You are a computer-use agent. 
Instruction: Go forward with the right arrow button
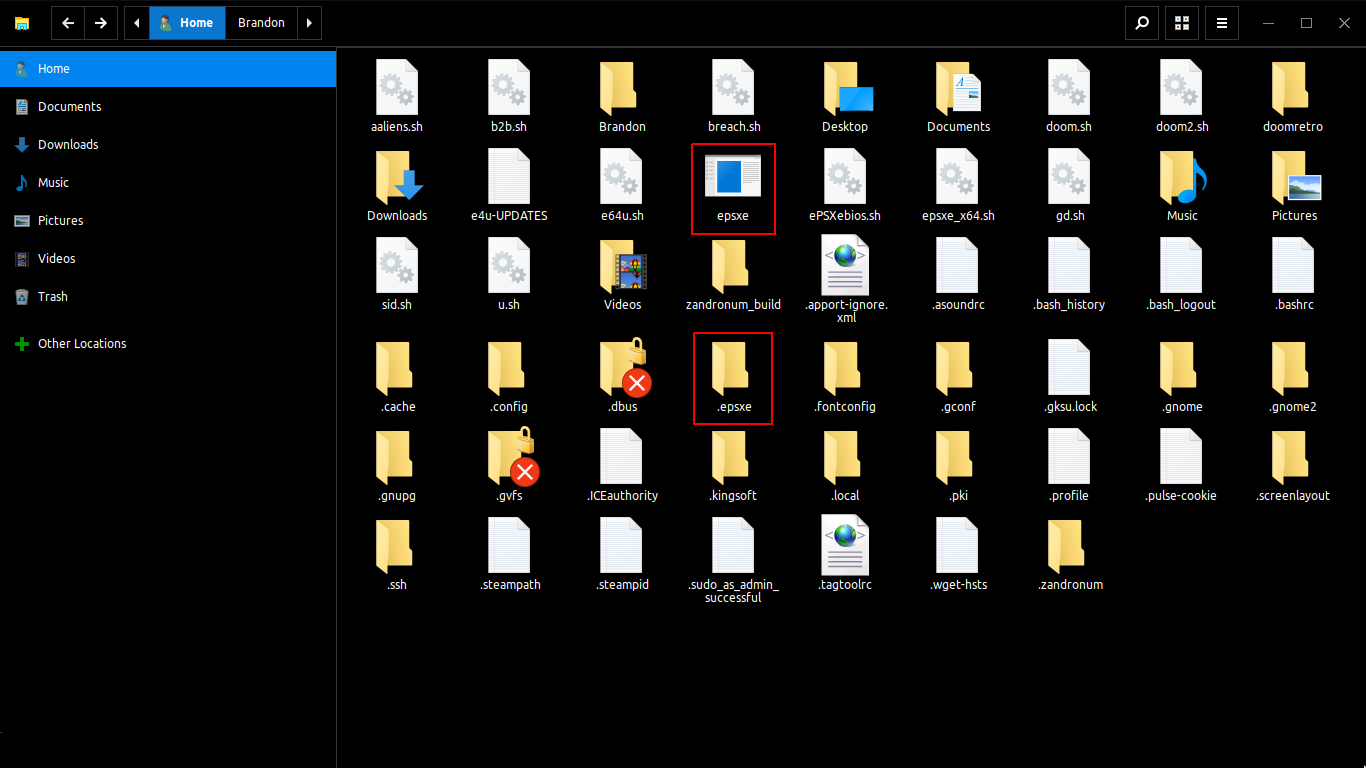101,22
